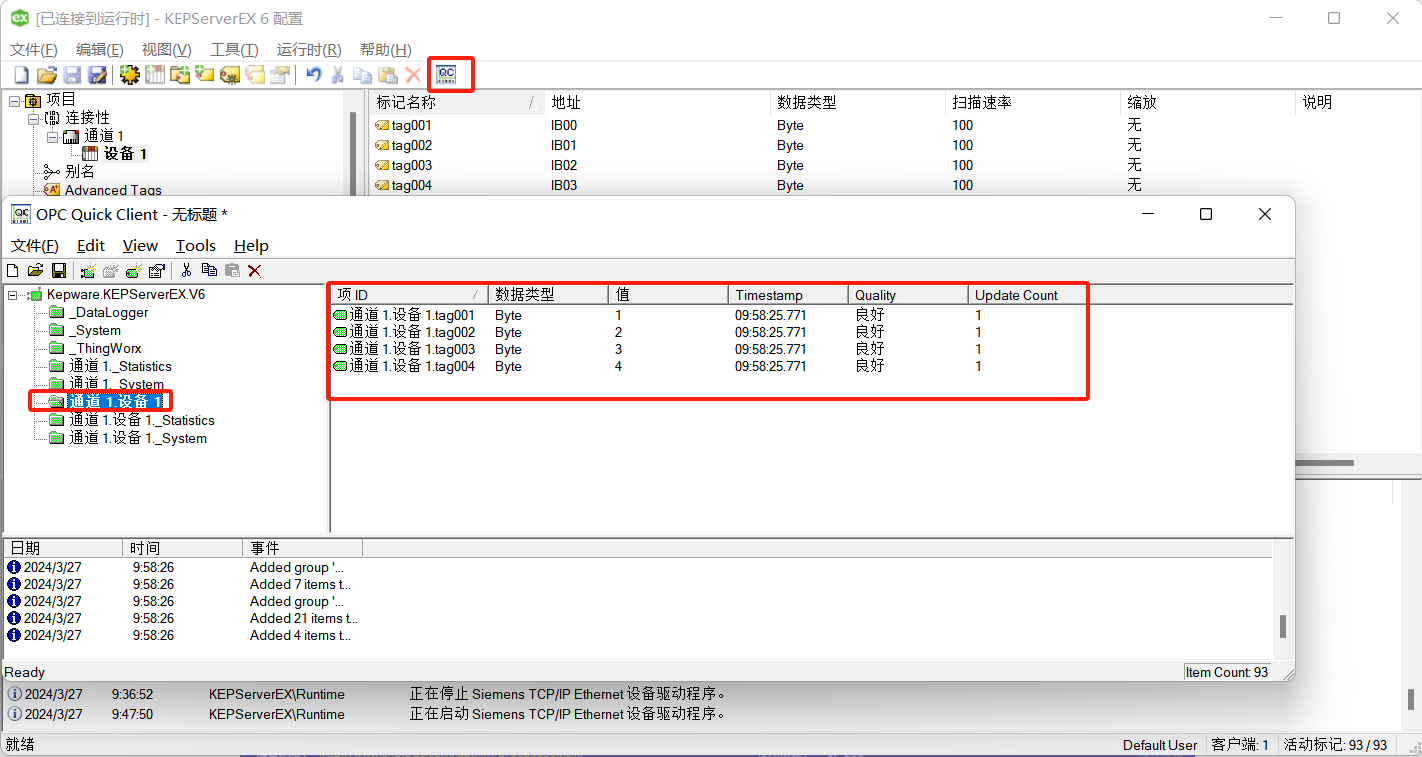
Task: Undo last action in KEPServerEX toolbar
Action: pyautogui.click(x=314, y=75)
